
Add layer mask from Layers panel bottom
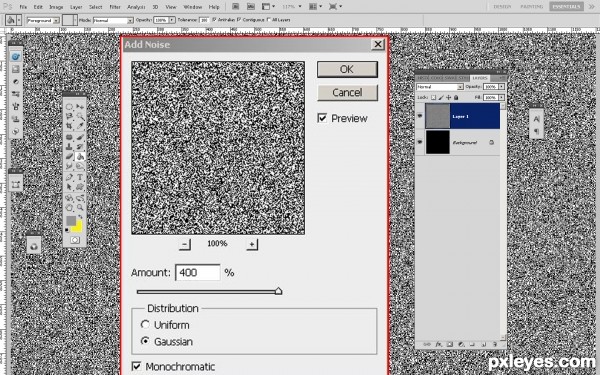coord(450,344)
